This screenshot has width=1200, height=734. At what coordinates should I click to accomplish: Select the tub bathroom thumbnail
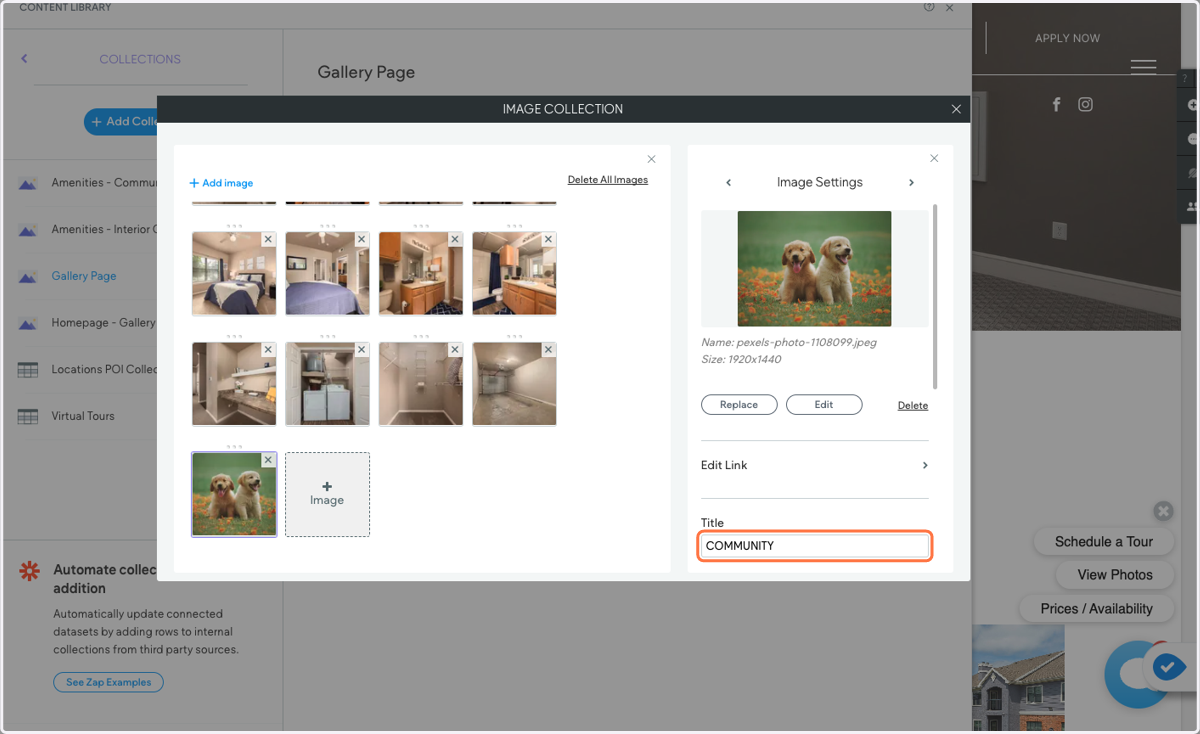514,274
